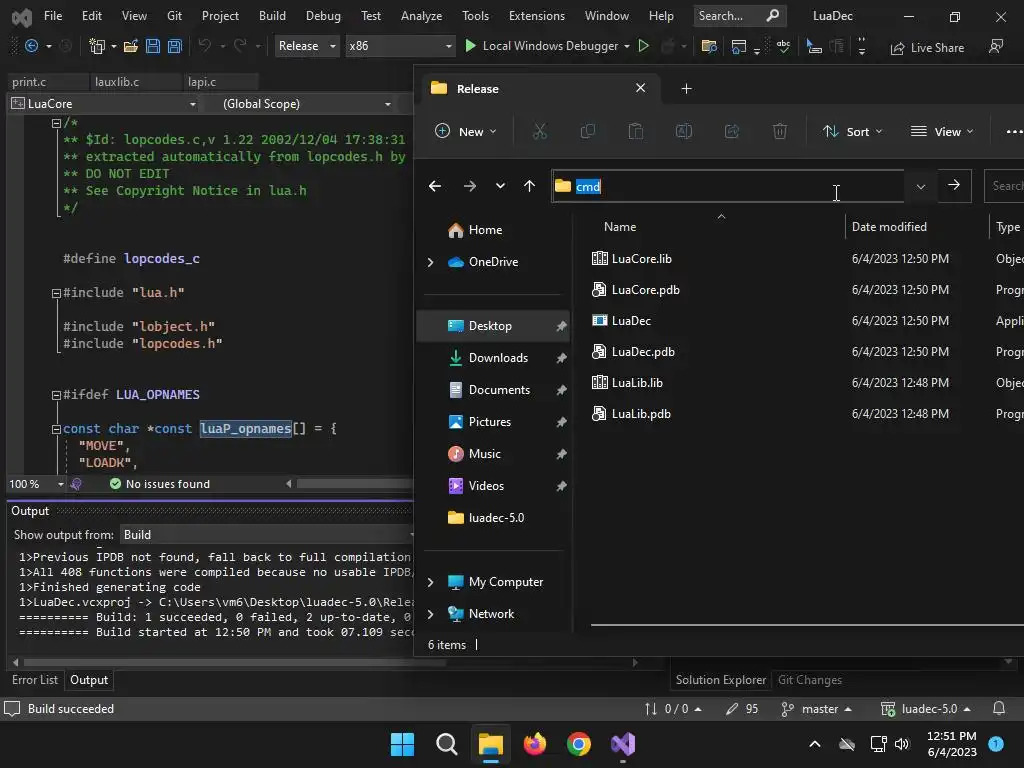Open Google Chrome from the taskbar
Viewport: 1024px width, 768px height.
[579, 744]
